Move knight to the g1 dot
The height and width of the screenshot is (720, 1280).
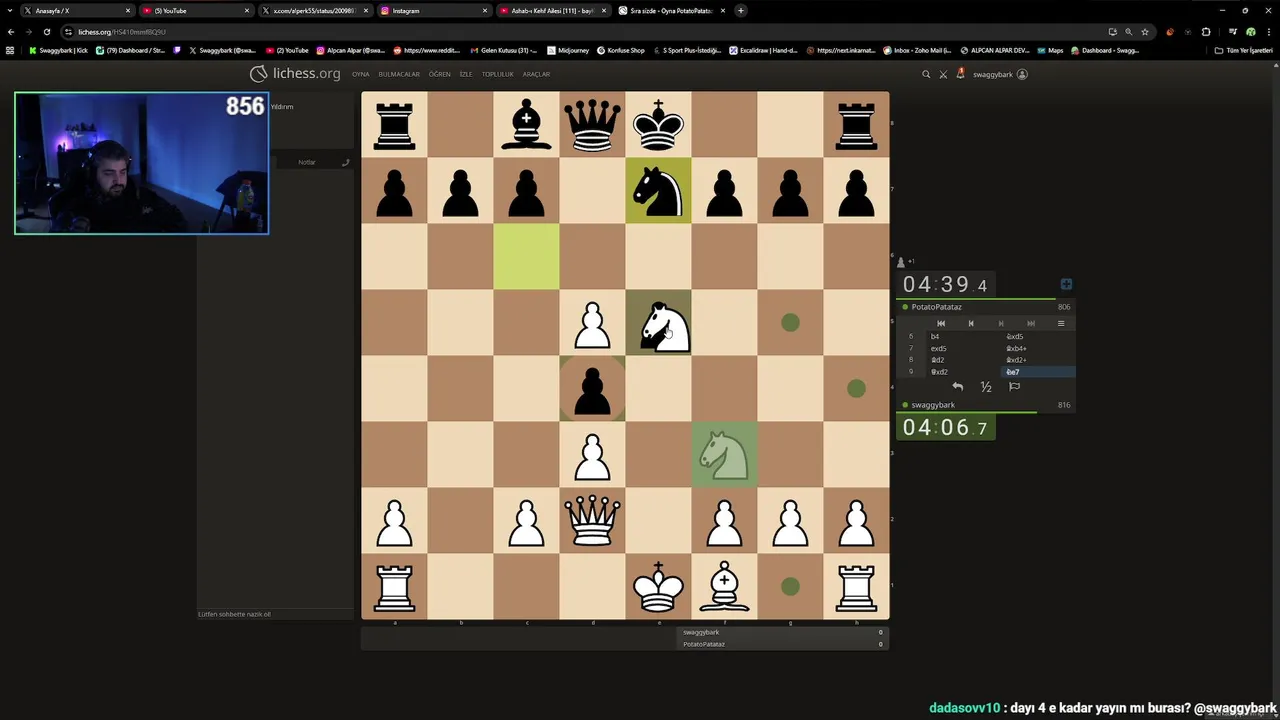tap(790, 587)
